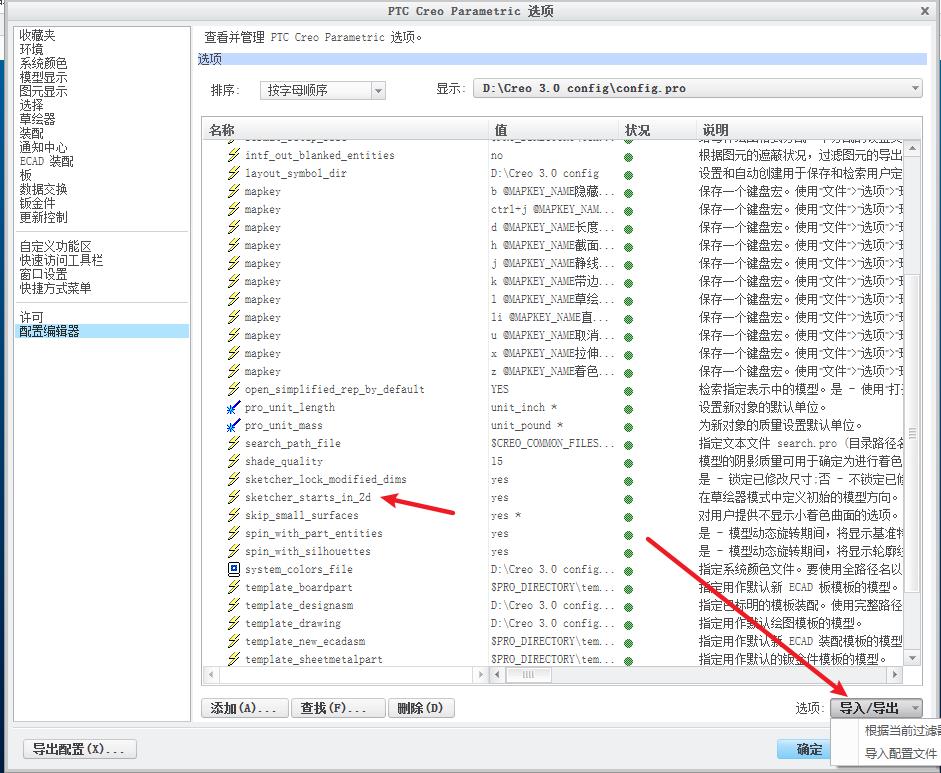This screenshot has width=941, height=773.
Task: Open 快速访问工具栏 category
Action: click(61, 260)
